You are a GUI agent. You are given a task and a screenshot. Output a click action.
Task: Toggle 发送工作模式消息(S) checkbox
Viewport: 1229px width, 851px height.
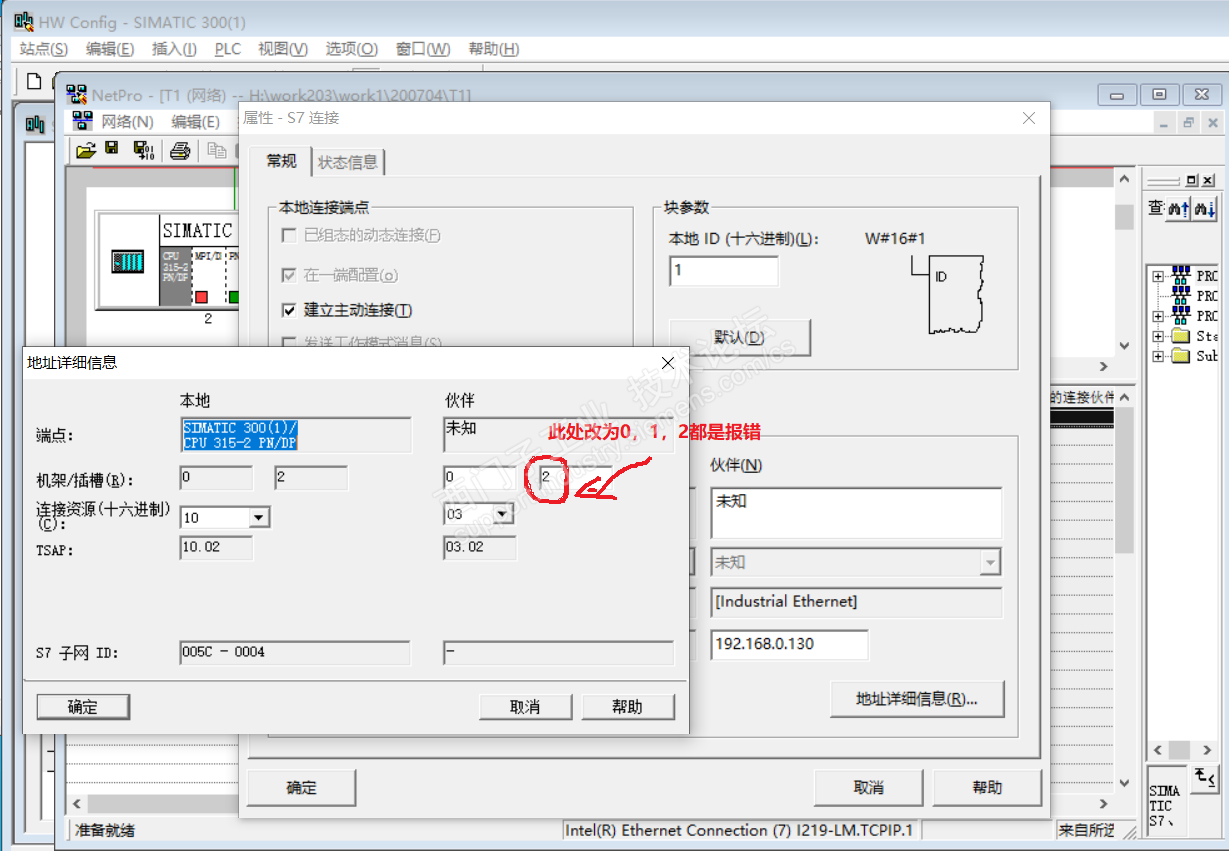coord(290,343)
